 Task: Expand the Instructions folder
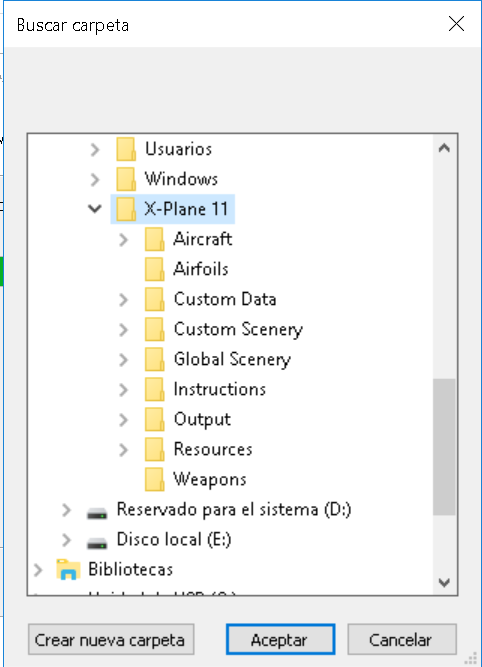123,390
